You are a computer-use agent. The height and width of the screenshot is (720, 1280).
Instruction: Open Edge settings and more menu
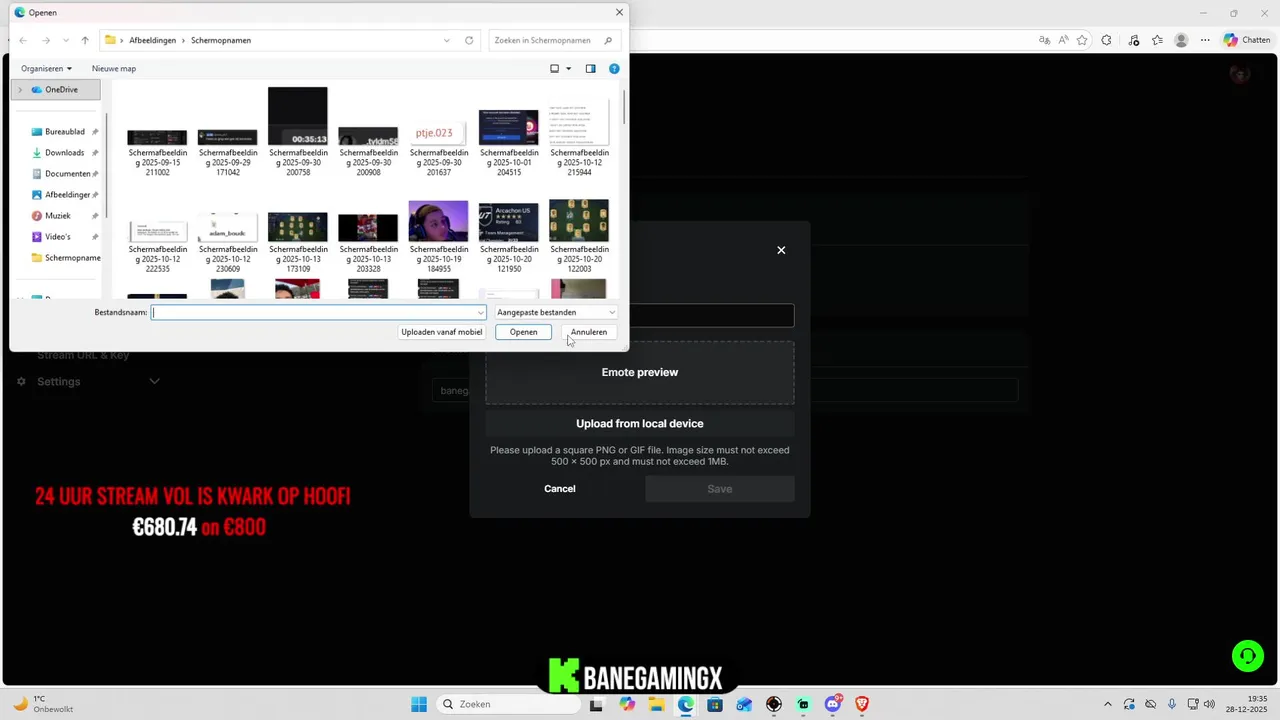(x=1205, y=40)
